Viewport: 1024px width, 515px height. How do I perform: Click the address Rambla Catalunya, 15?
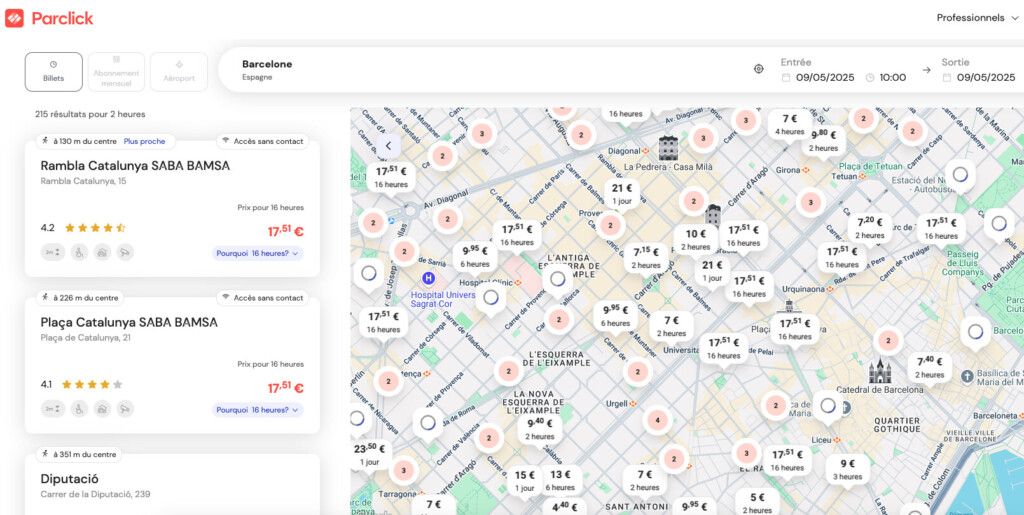pos(83,181)
